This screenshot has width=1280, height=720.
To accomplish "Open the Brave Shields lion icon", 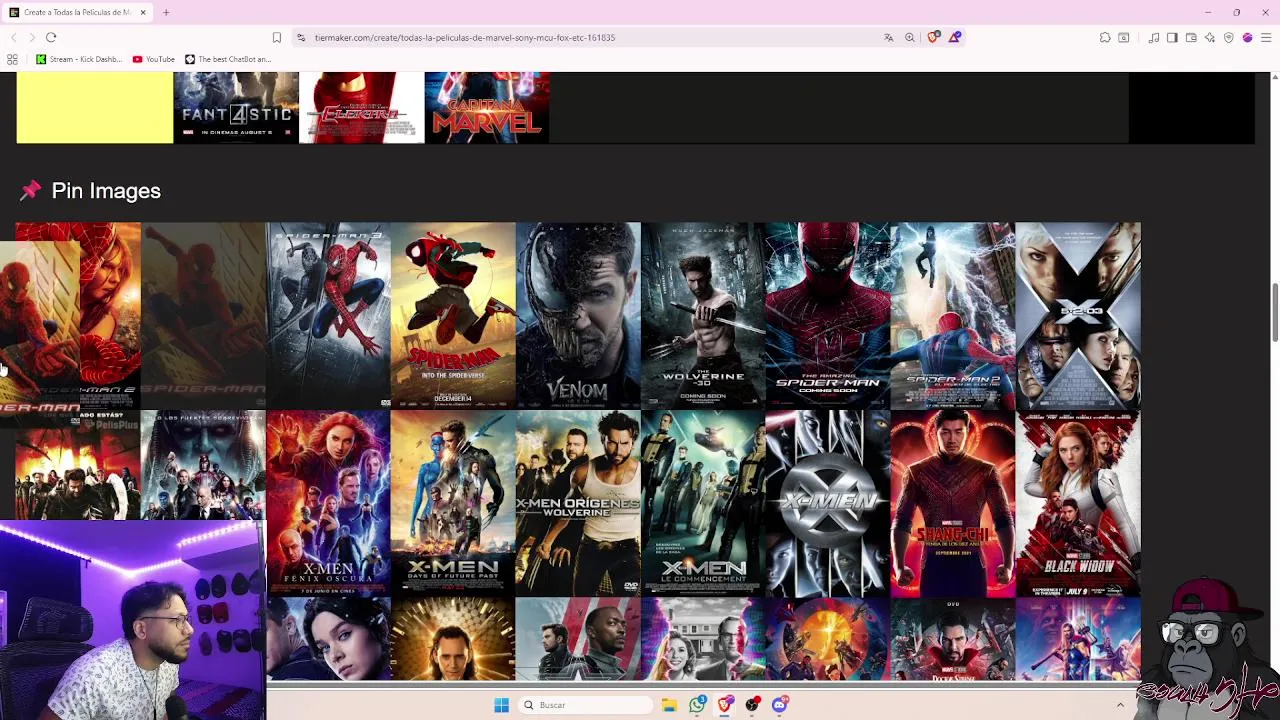I will click(933, 37).
